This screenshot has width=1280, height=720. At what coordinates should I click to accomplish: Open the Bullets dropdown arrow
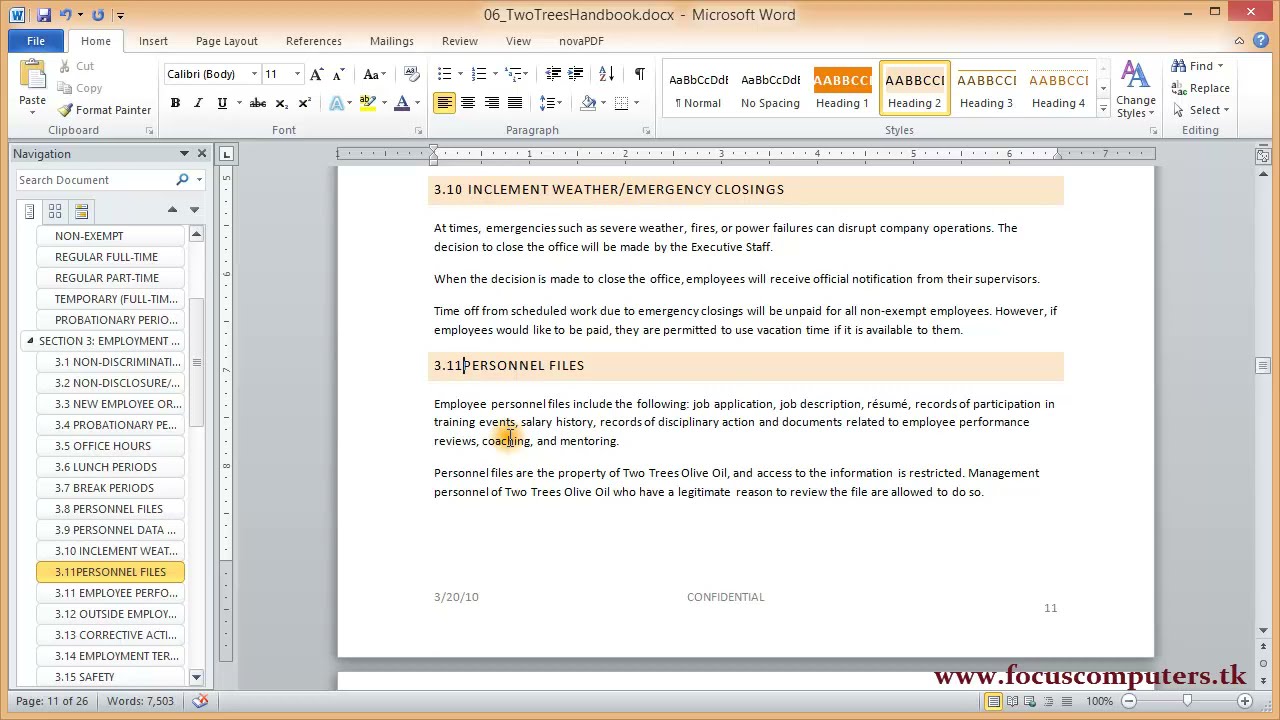pos(459,74)
